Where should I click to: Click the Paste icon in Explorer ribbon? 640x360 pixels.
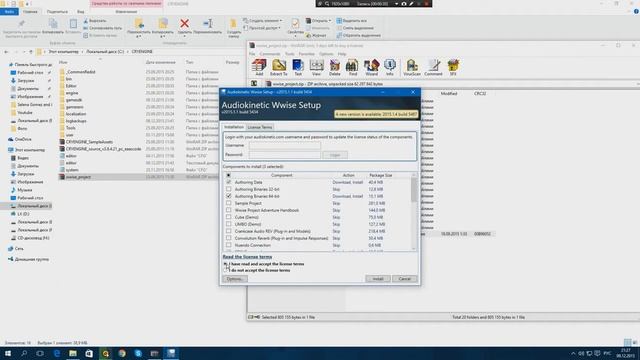tap(73, 24)
